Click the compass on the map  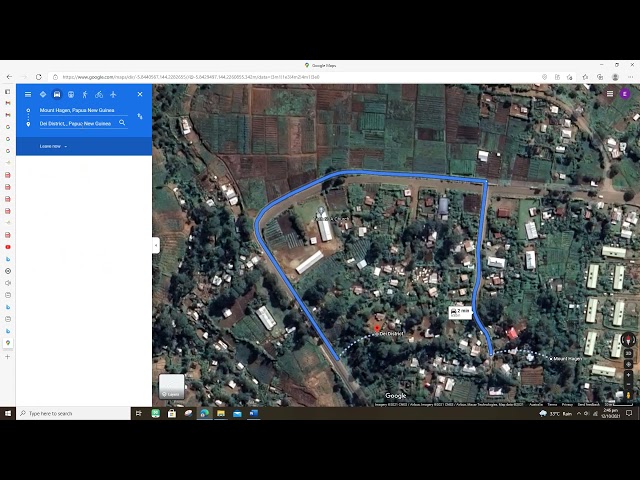[x=629, y=339]
